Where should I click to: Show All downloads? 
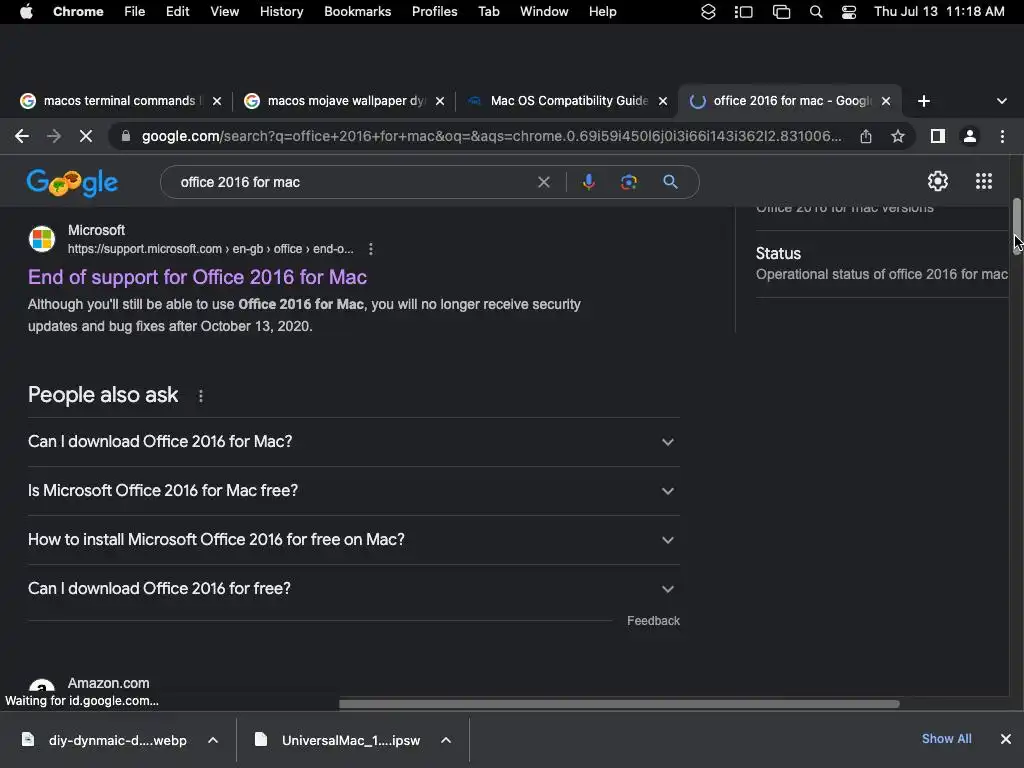(946, 739)
